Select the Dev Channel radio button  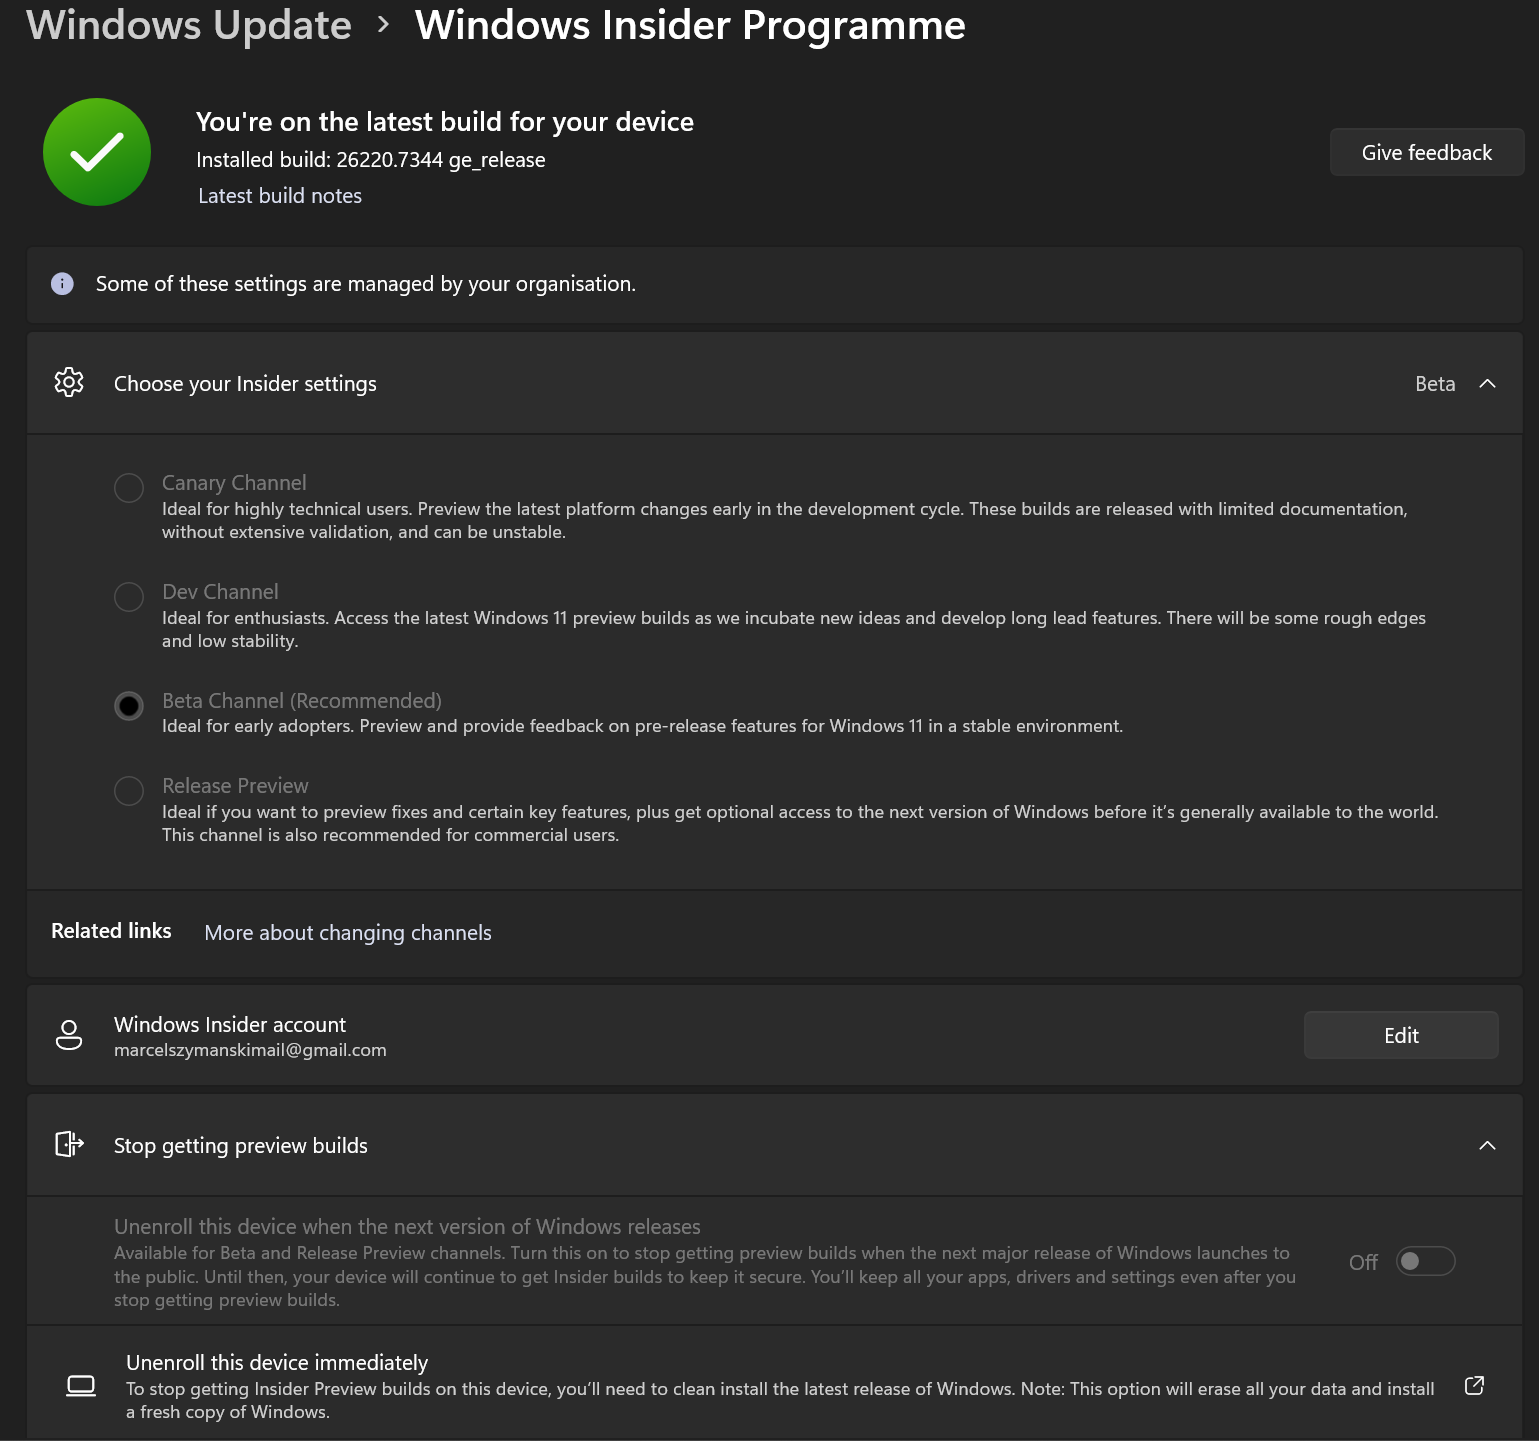tap(129, 597)
